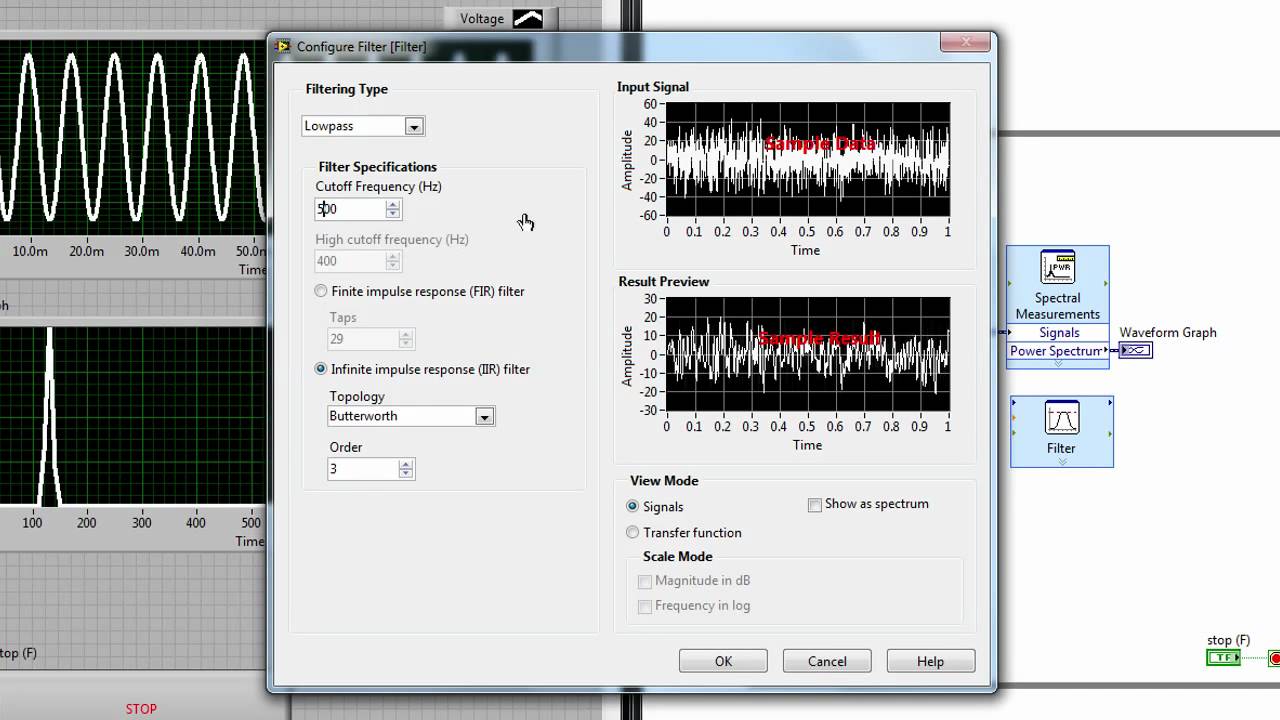Enable the Show as spectrum checkbox
Image resolution: width=1280 pixels, height=720 pixels.
pyautogui.click(x=815, y=505)
